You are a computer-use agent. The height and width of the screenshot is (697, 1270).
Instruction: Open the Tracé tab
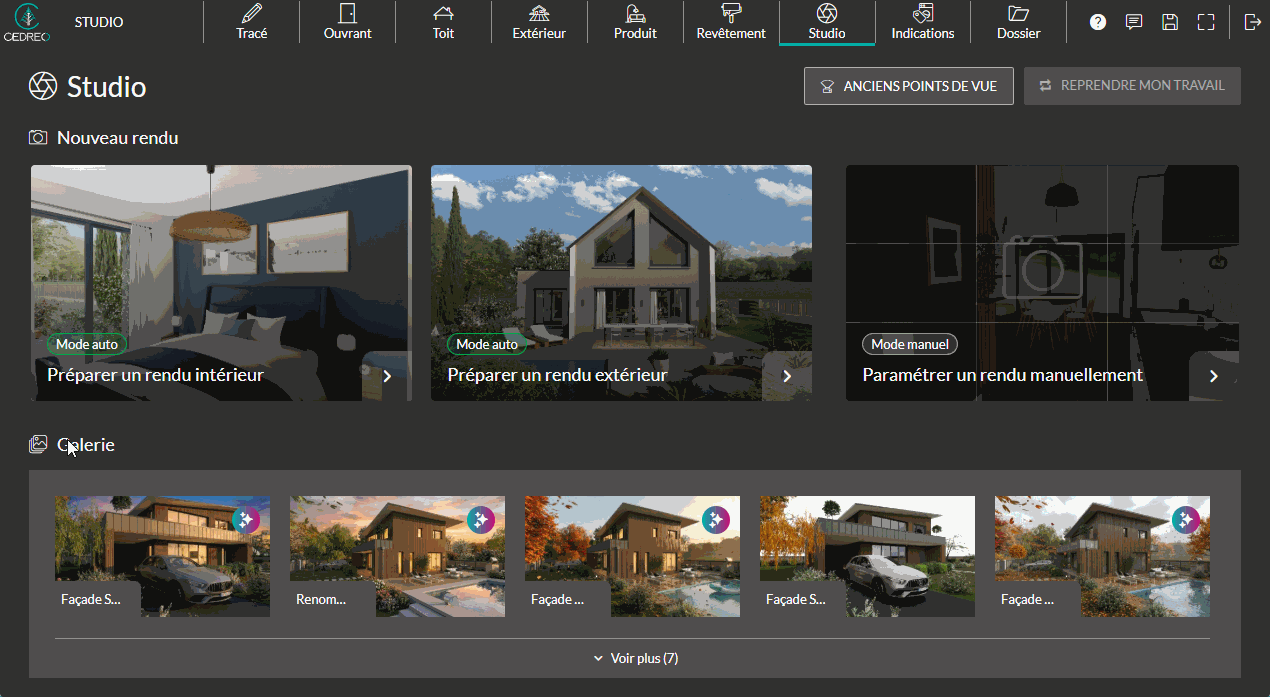252,22
